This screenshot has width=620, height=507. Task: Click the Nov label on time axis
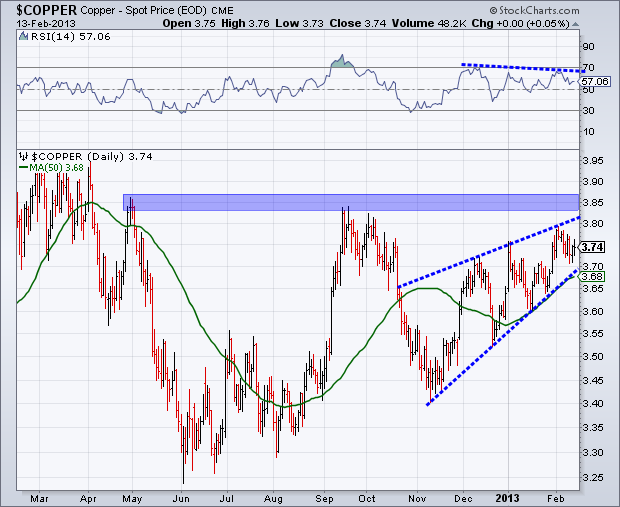pyautogui.click(x=417, y=498)
